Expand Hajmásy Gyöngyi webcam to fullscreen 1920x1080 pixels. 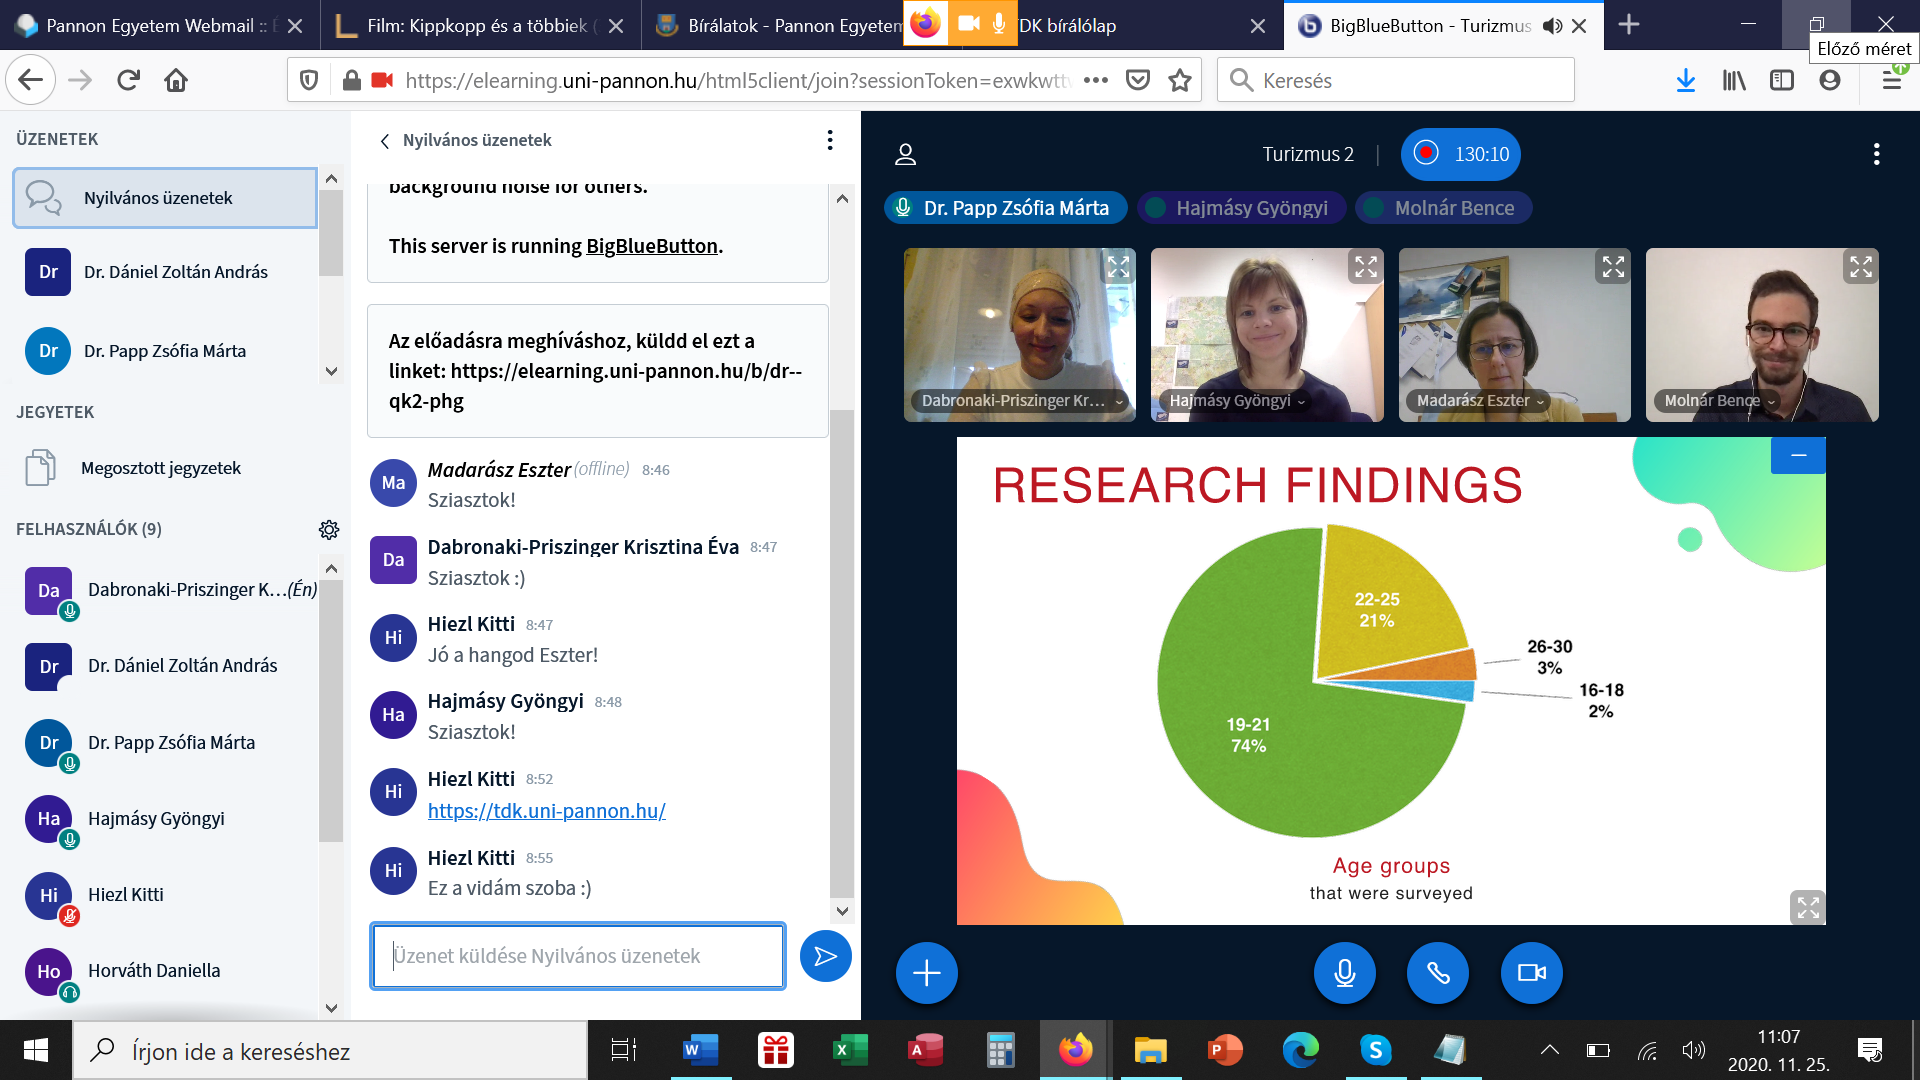(1365, 267)
